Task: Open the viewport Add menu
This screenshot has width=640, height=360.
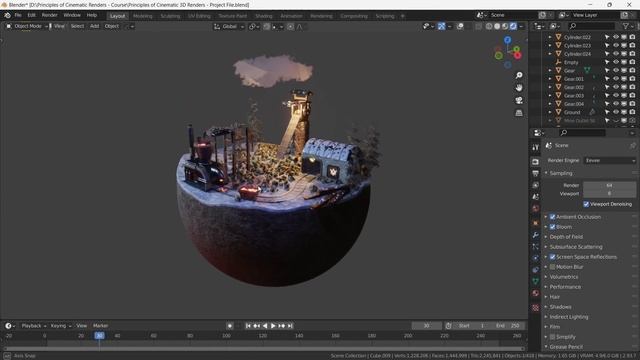Action: click(94, 26)
